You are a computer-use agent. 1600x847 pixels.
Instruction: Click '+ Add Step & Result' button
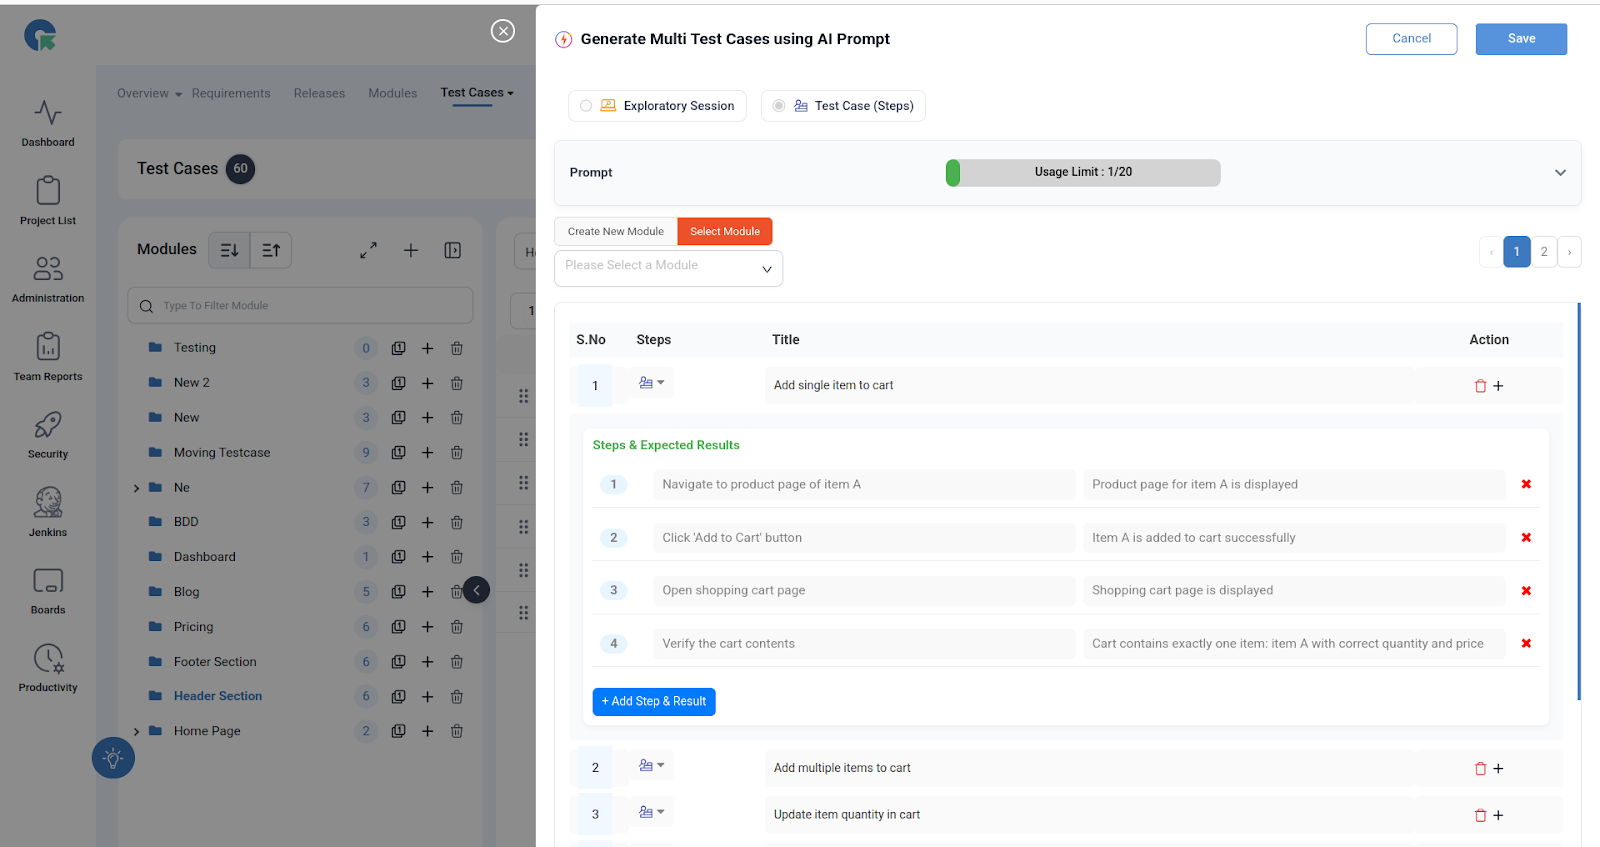[x=654, y=702]
